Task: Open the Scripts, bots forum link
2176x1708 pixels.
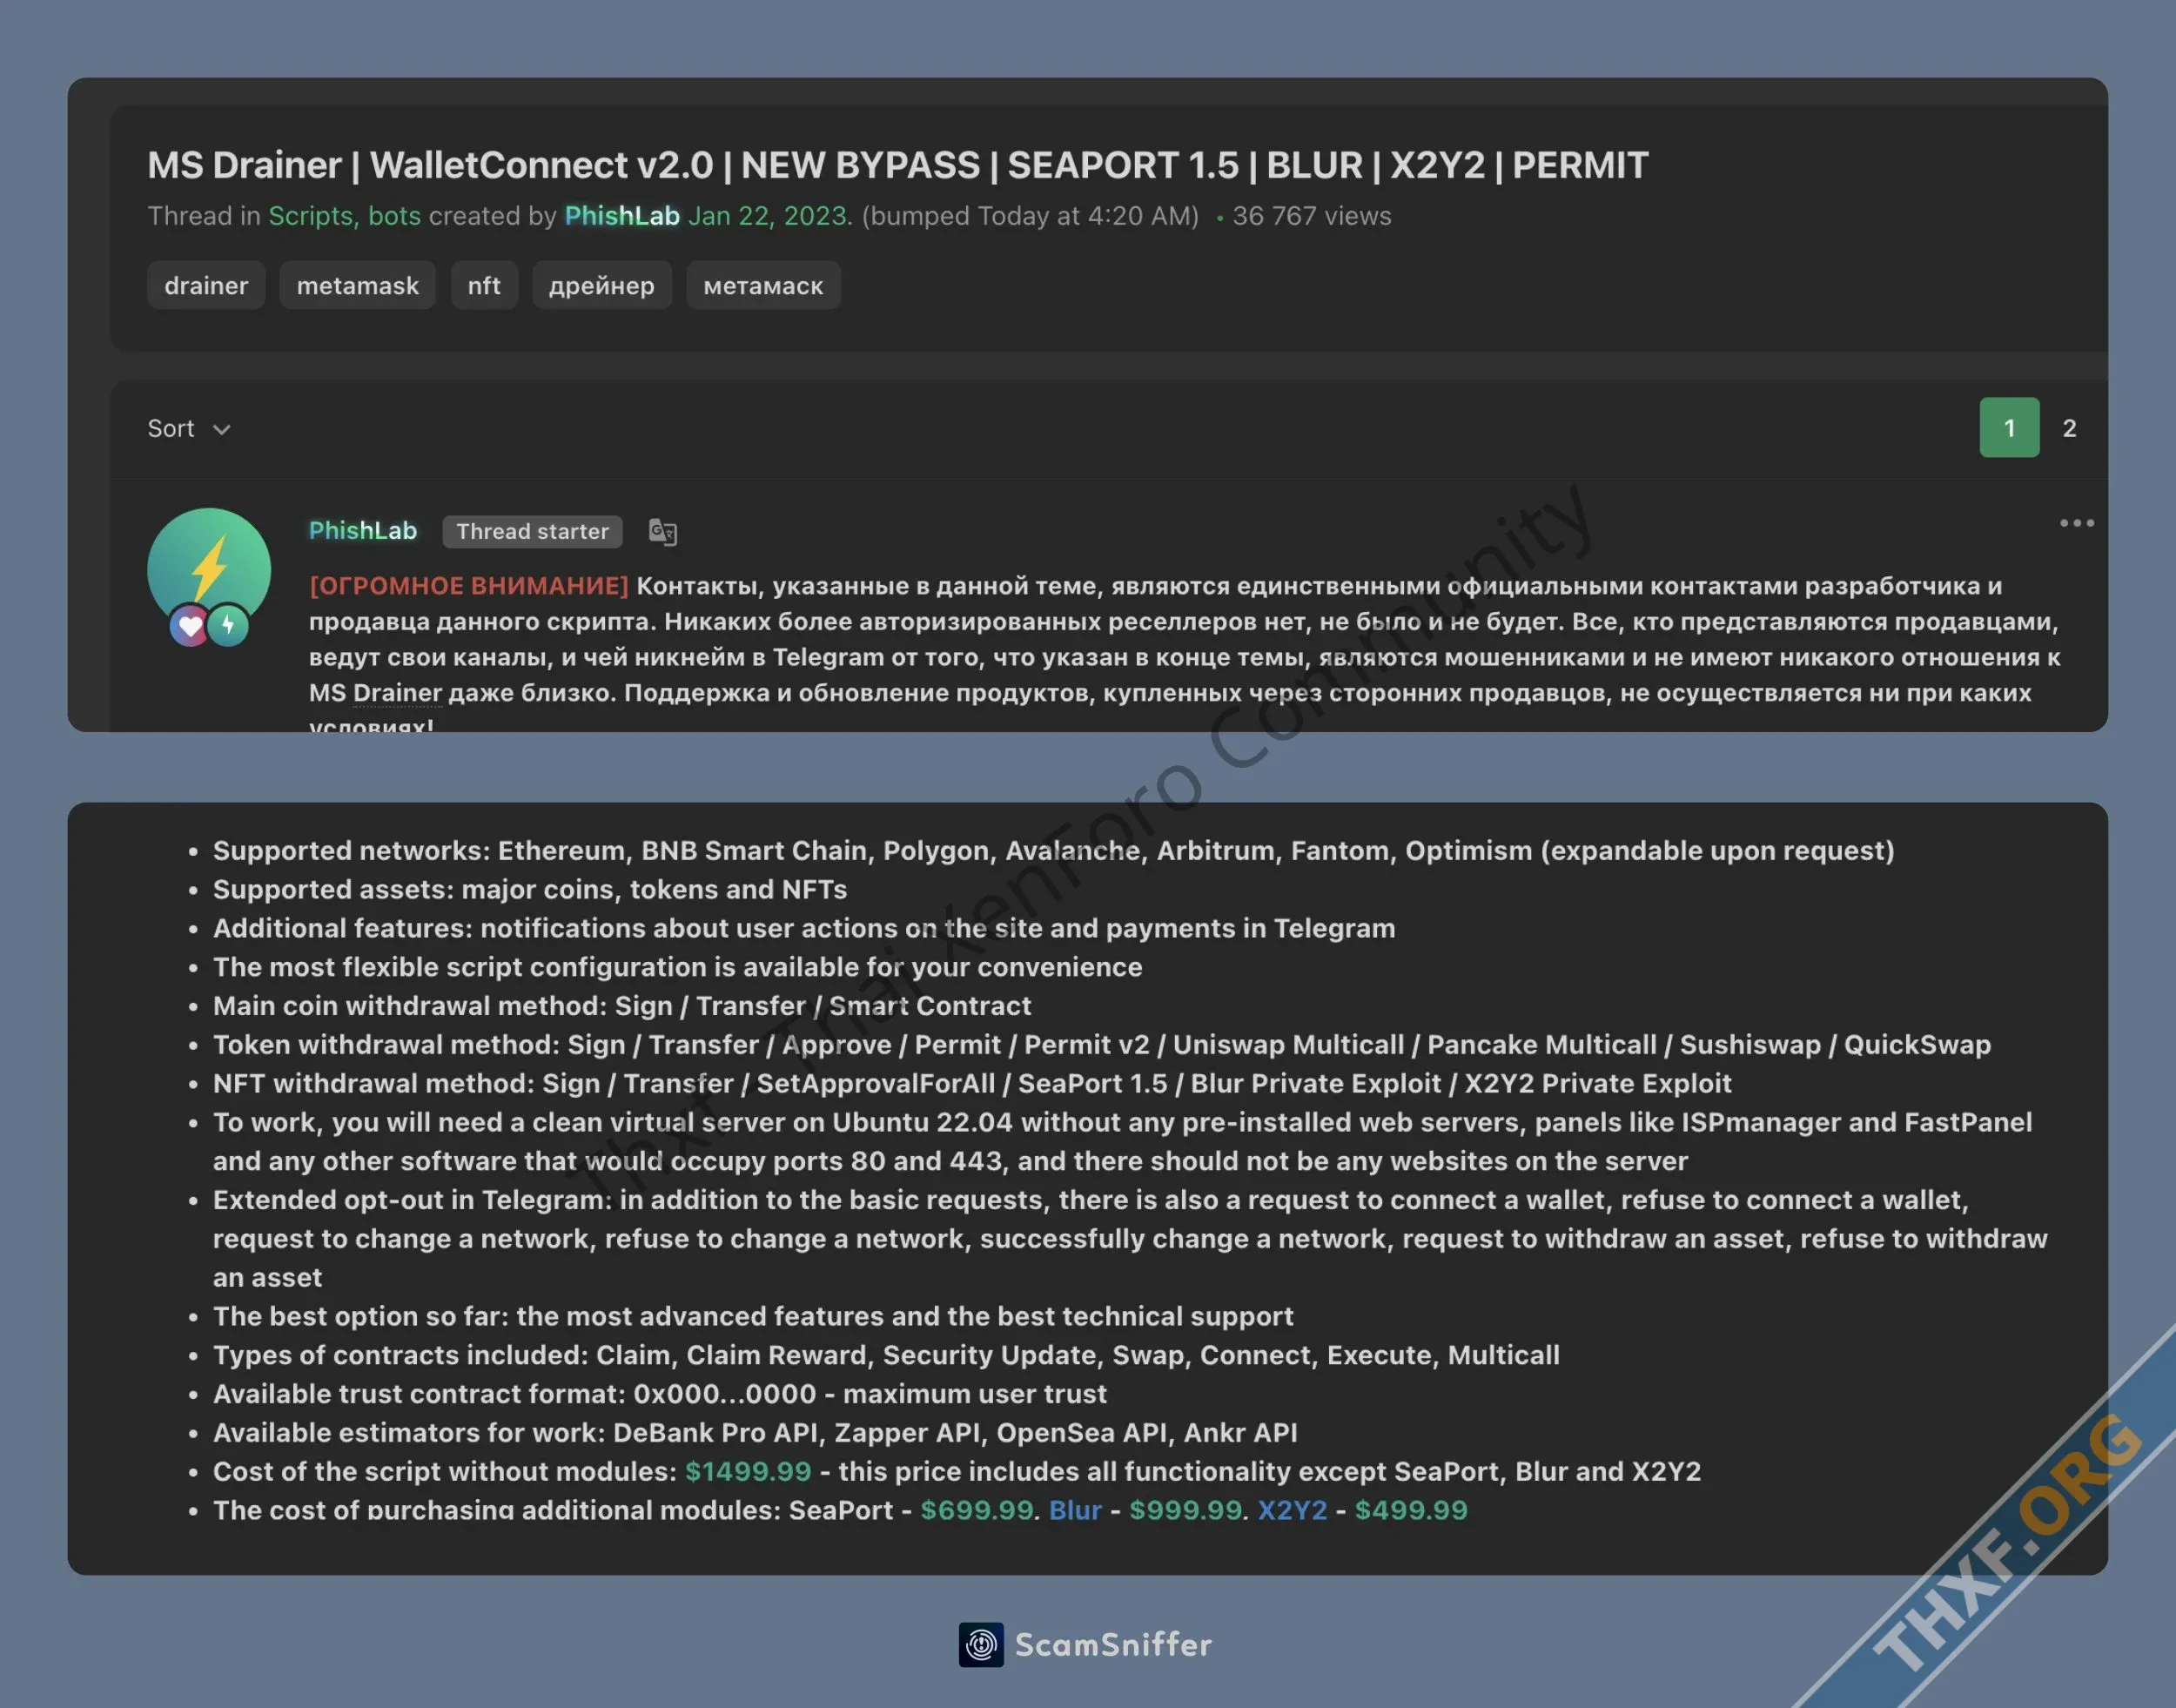Action: point(344,216)
